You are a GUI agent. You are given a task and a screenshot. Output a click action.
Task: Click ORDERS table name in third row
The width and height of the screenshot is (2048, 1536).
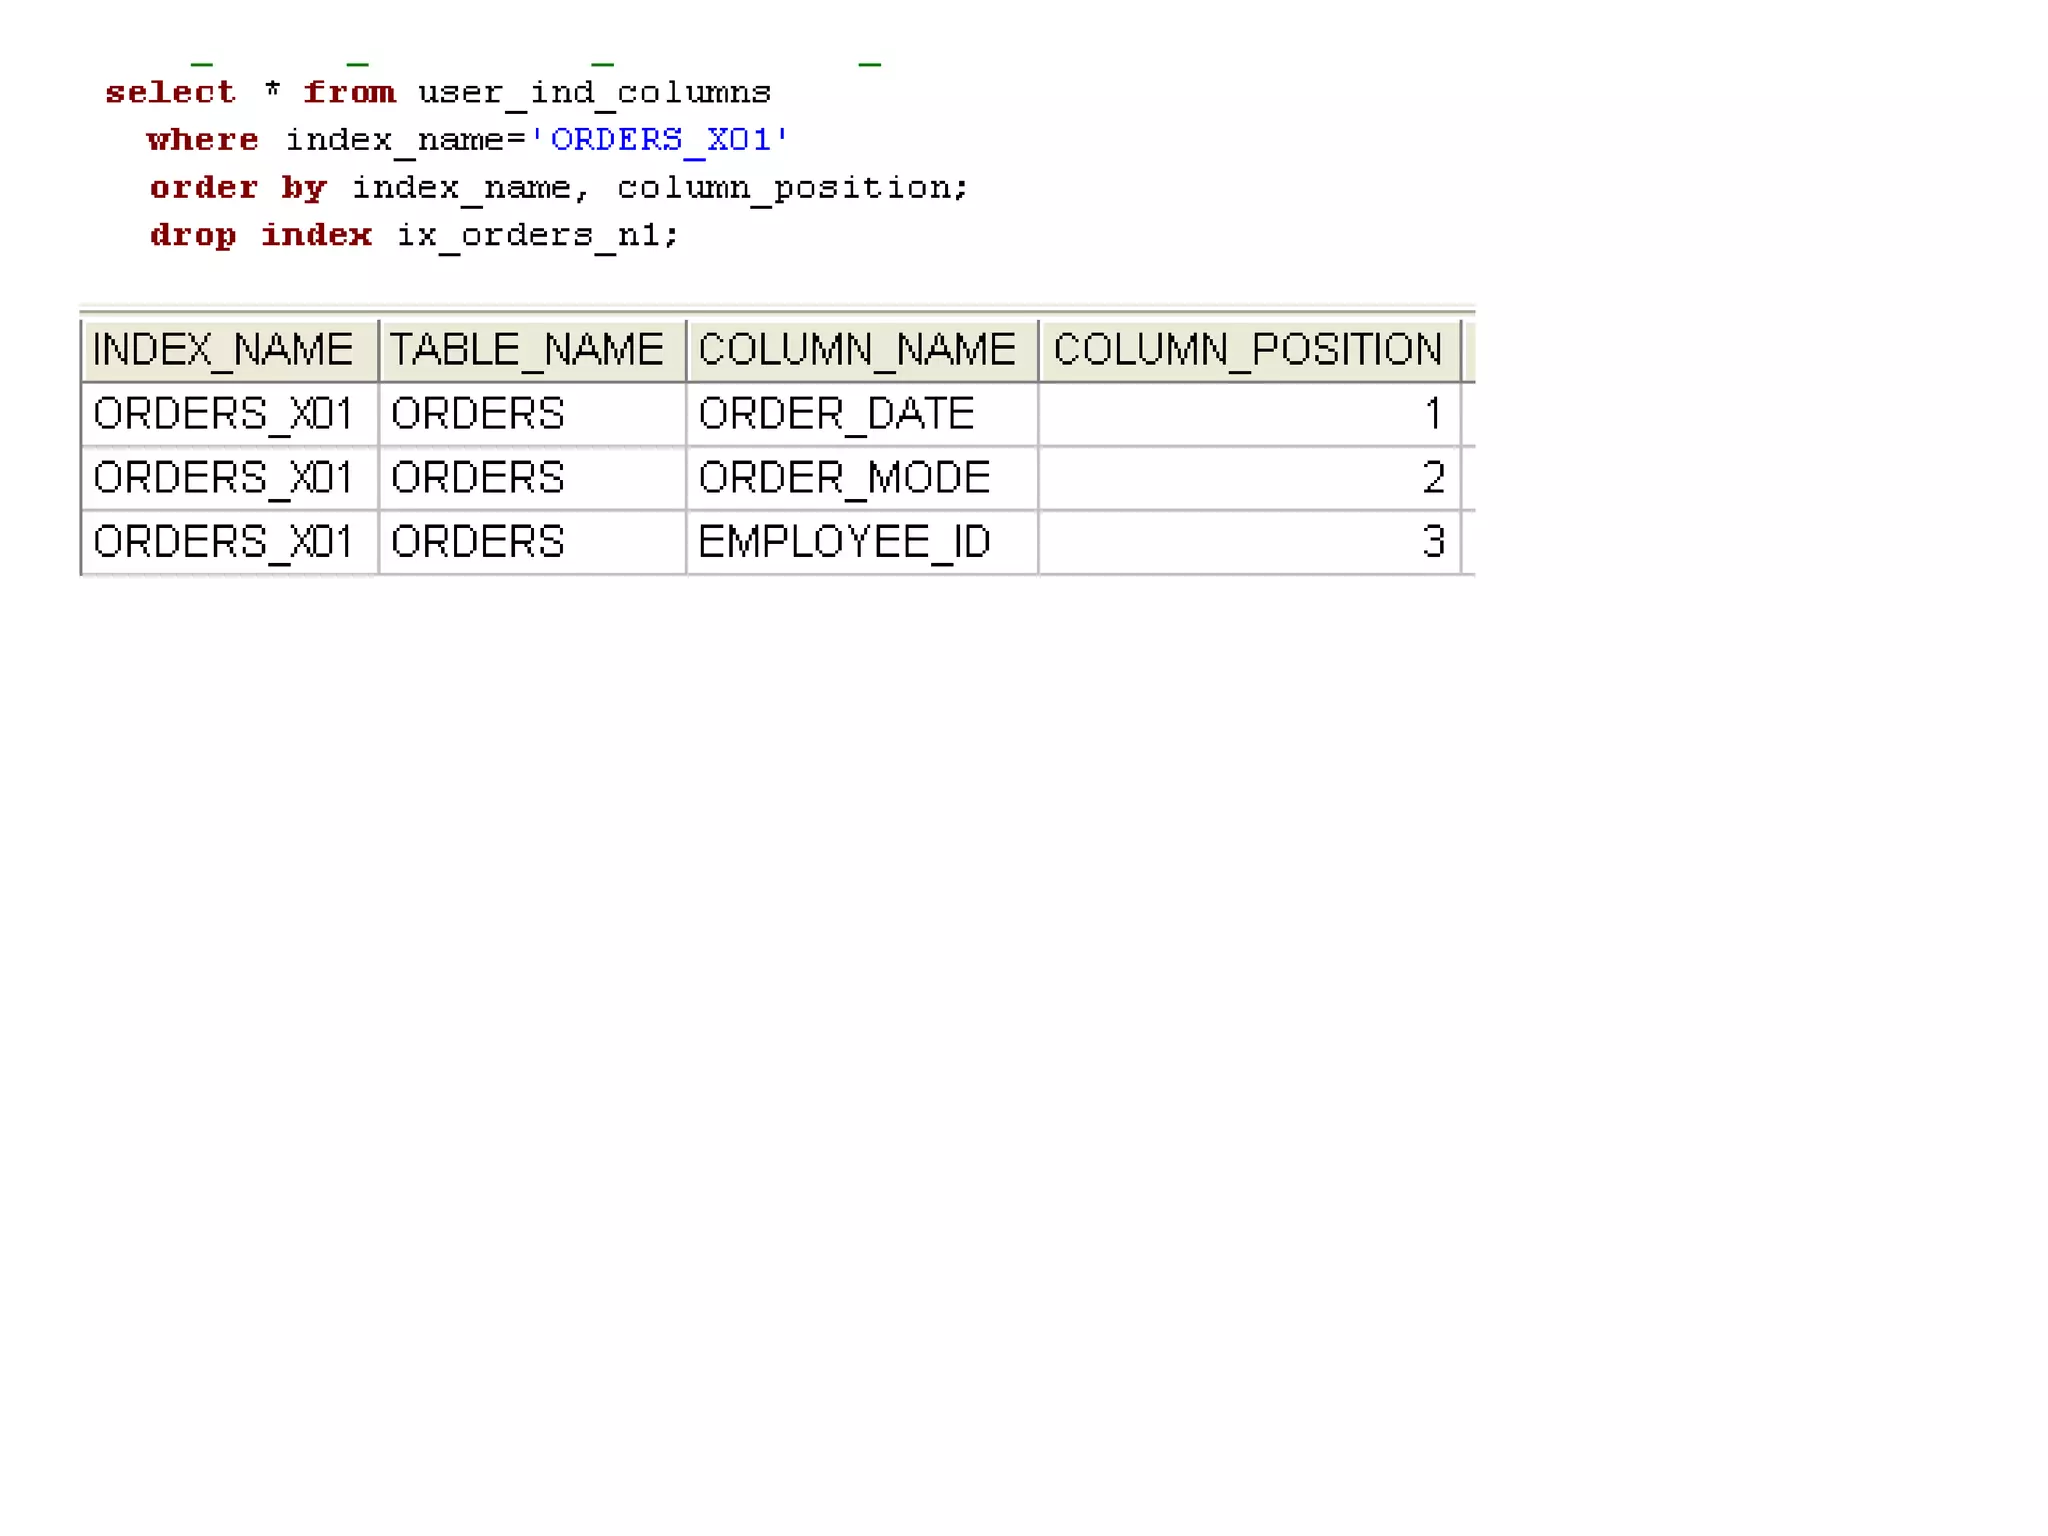pyautogui.click(x=478, y=542)
